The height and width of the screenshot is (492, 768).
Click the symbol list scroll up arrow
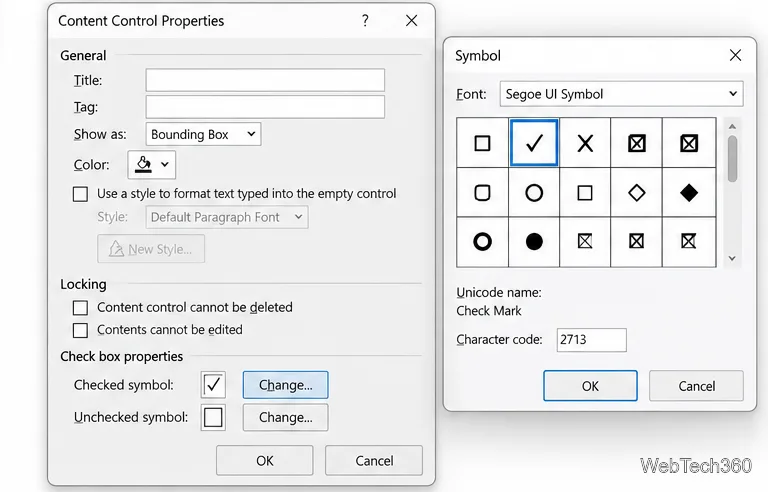coord(732,126)
